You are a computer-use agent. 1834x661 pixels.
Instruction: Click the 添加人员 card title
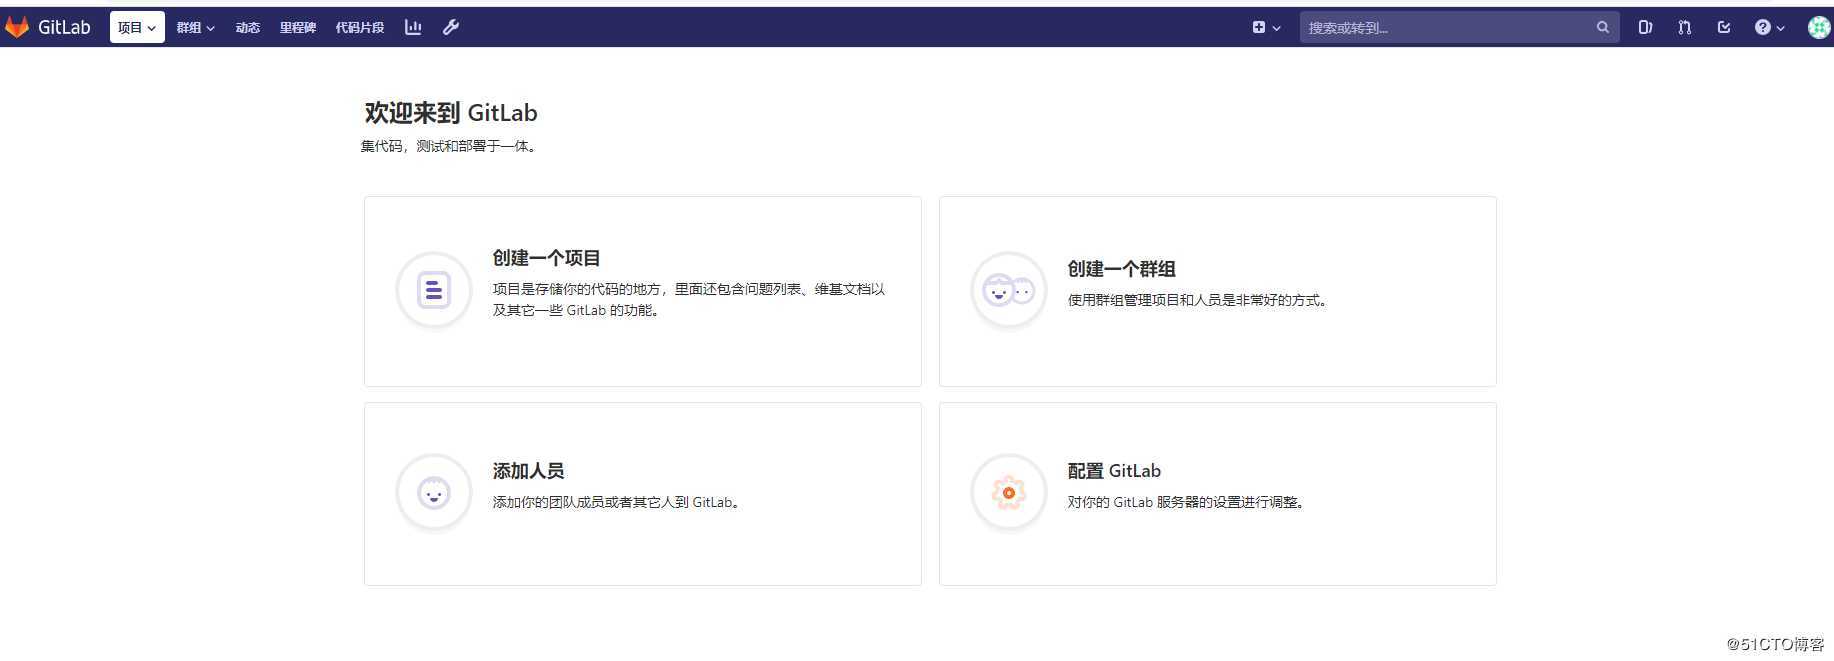[528, 471]
